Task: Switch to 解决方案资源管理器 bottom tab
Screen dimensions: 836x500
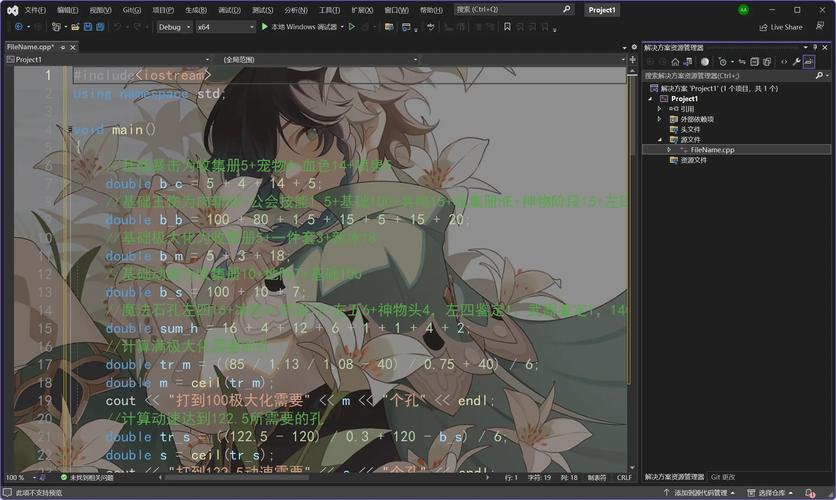Action: pyautogui.click(x=674, y=477)
